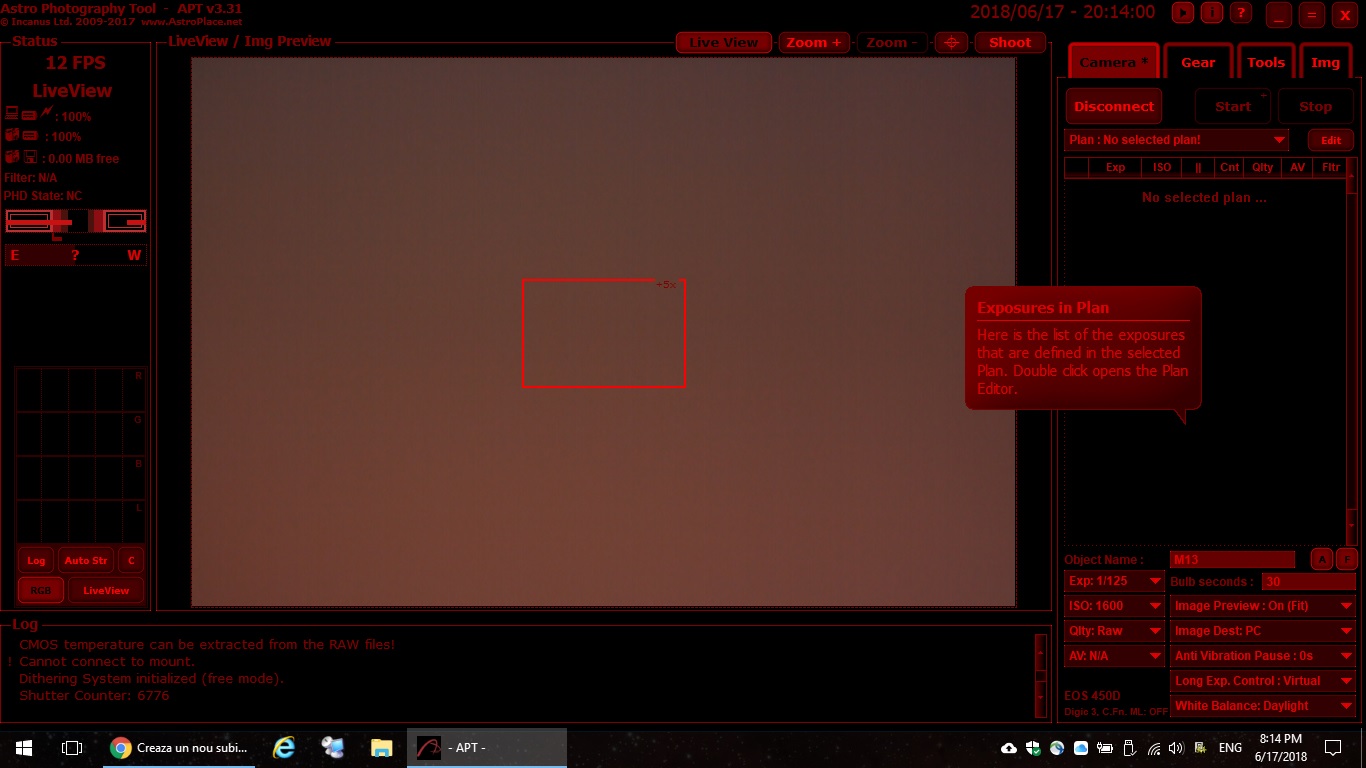Toggle Auto Str stretch button

[86, 561]
